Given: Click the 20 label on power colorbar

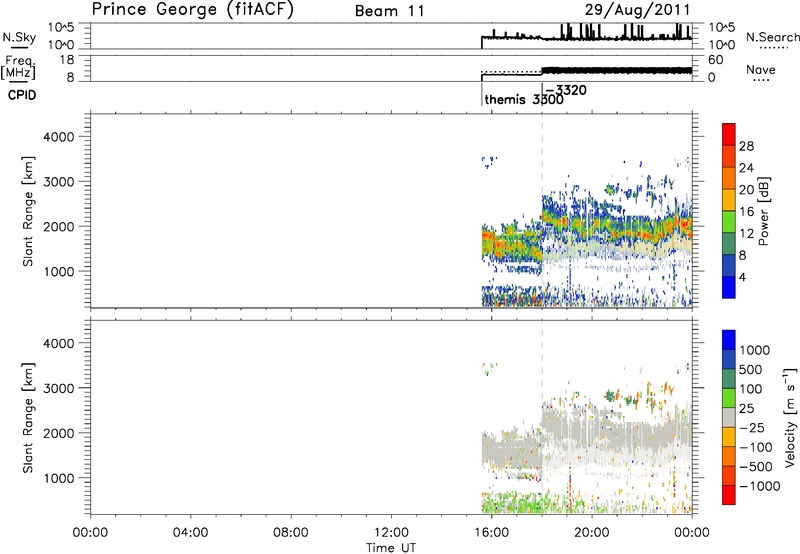Looking at the screenshot, I should pos(746,190).
